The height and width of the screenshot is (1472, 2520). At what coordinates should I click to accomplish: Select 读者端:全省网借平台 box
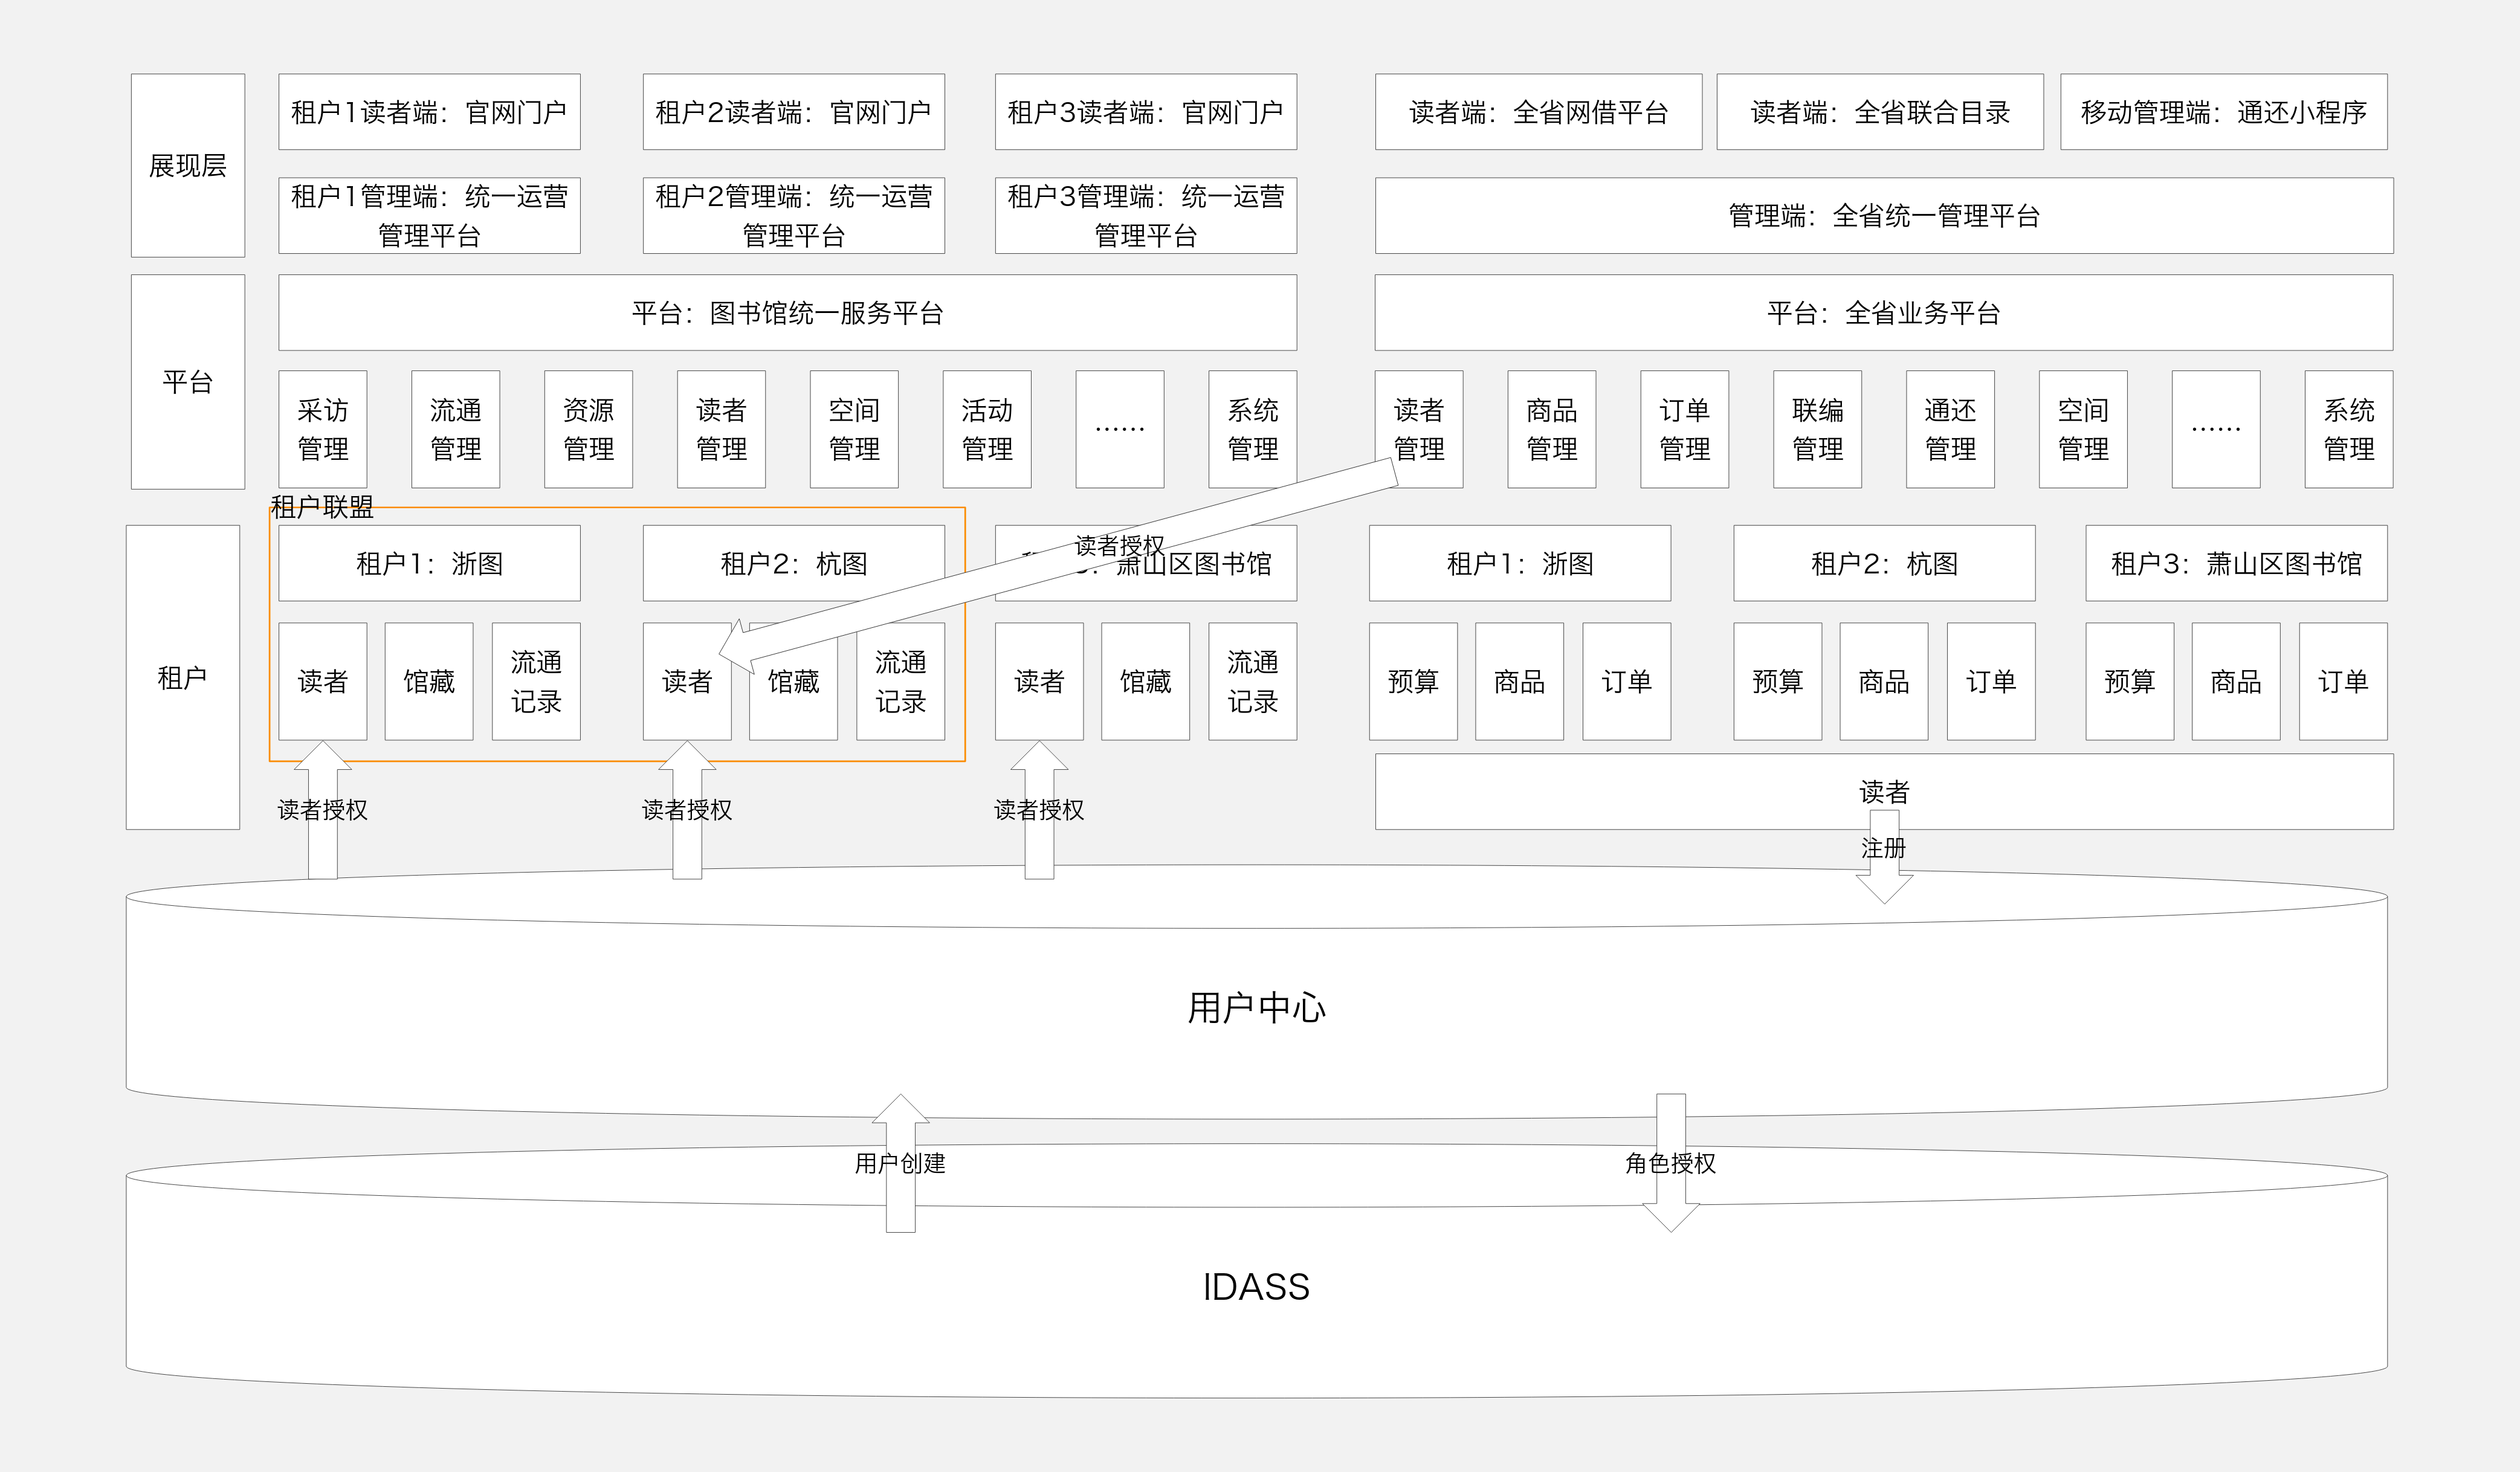coord(1538,112)
